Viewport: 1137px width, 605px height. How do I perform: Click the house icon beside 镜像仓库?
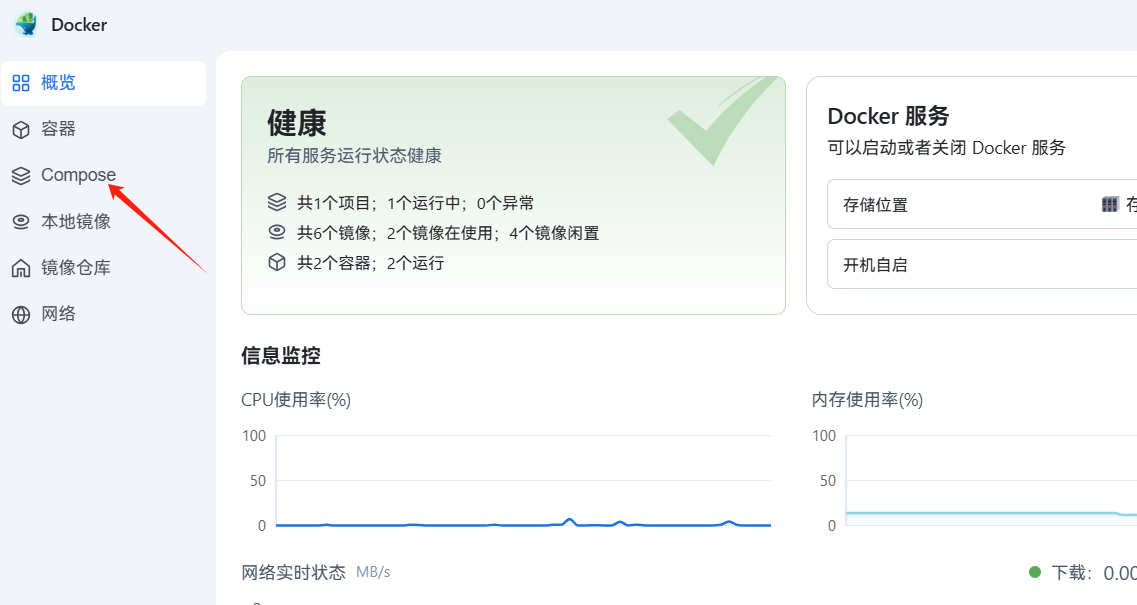click(21, 268)
